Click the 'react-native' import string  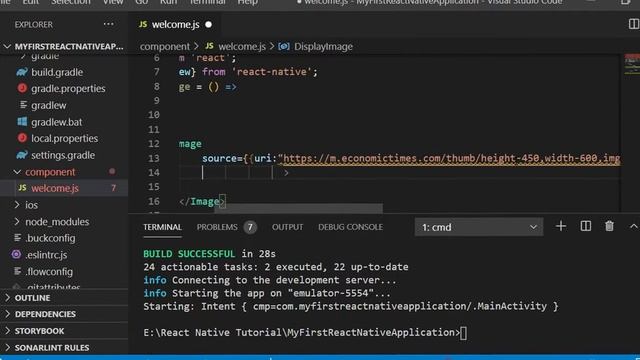click(271, 72)
